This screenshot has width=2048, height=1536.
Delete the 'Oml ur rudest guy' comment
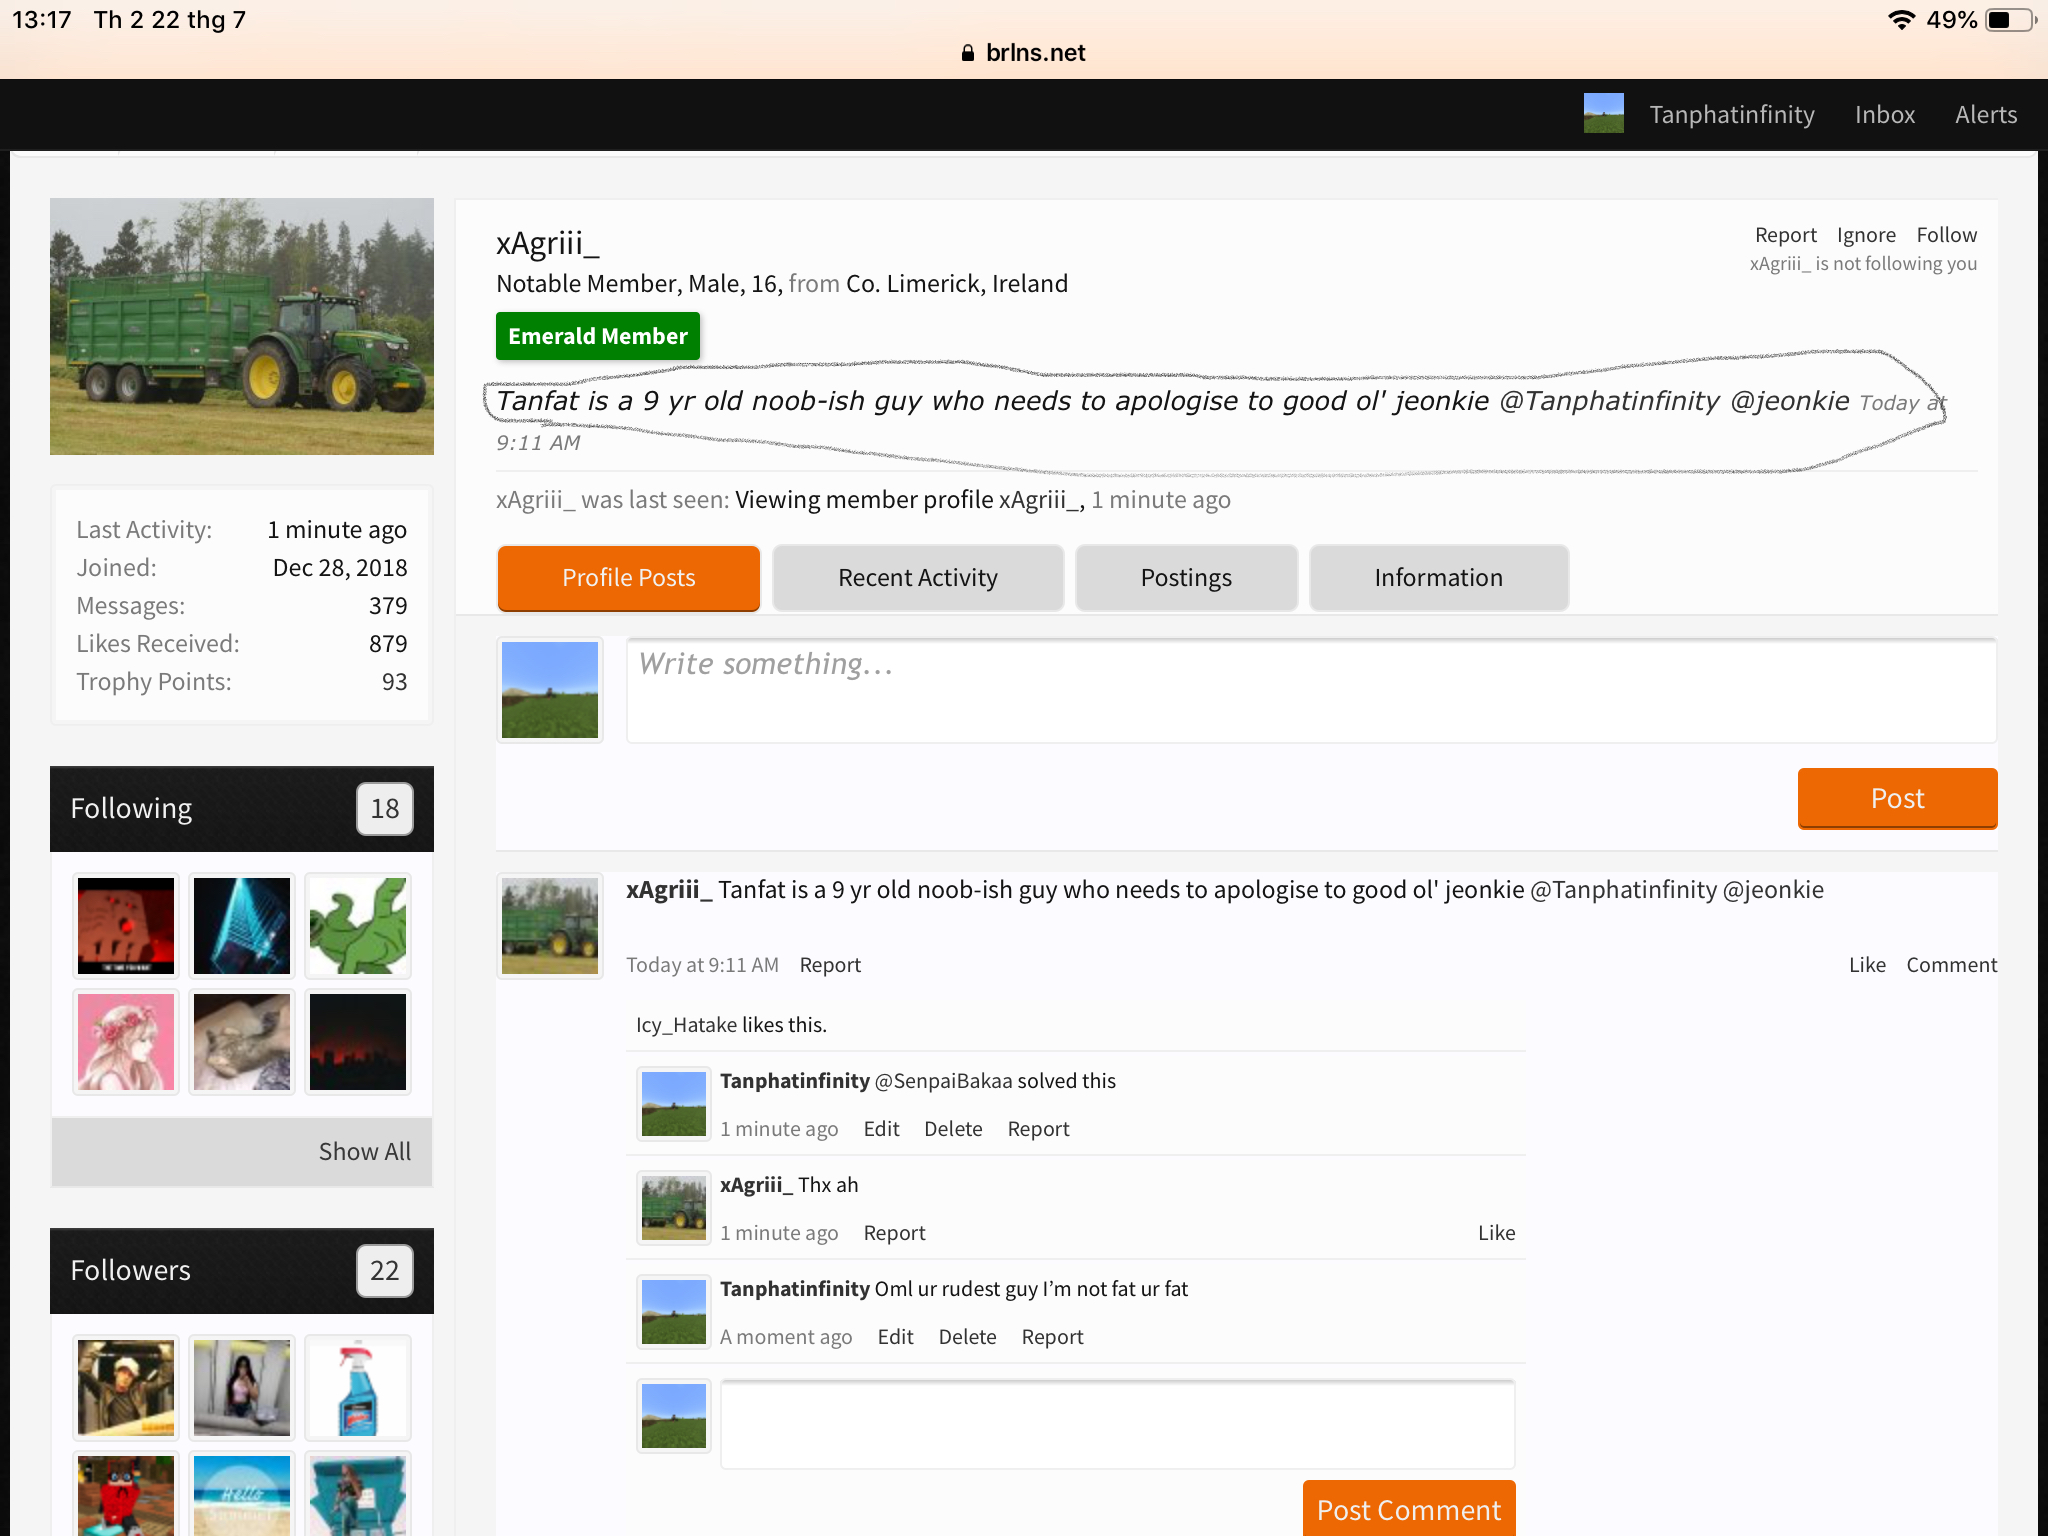967,1337
